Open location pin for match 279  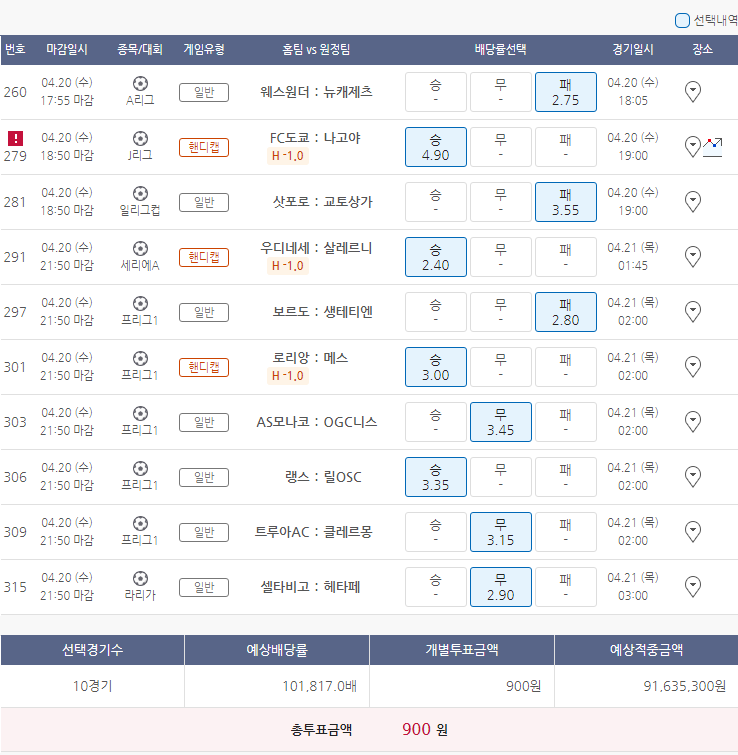click(692, 146)
